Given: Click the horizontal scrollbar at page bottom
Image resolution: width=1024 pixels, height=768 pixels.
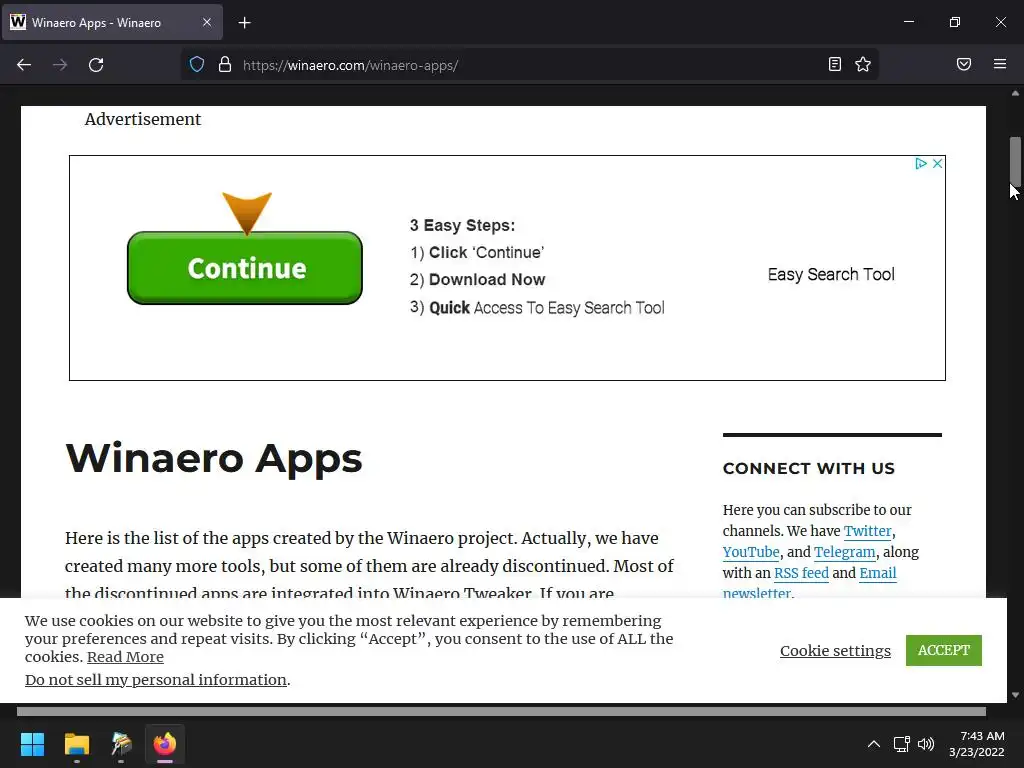Looking at the screenshot, I should [x=501, y=711].
